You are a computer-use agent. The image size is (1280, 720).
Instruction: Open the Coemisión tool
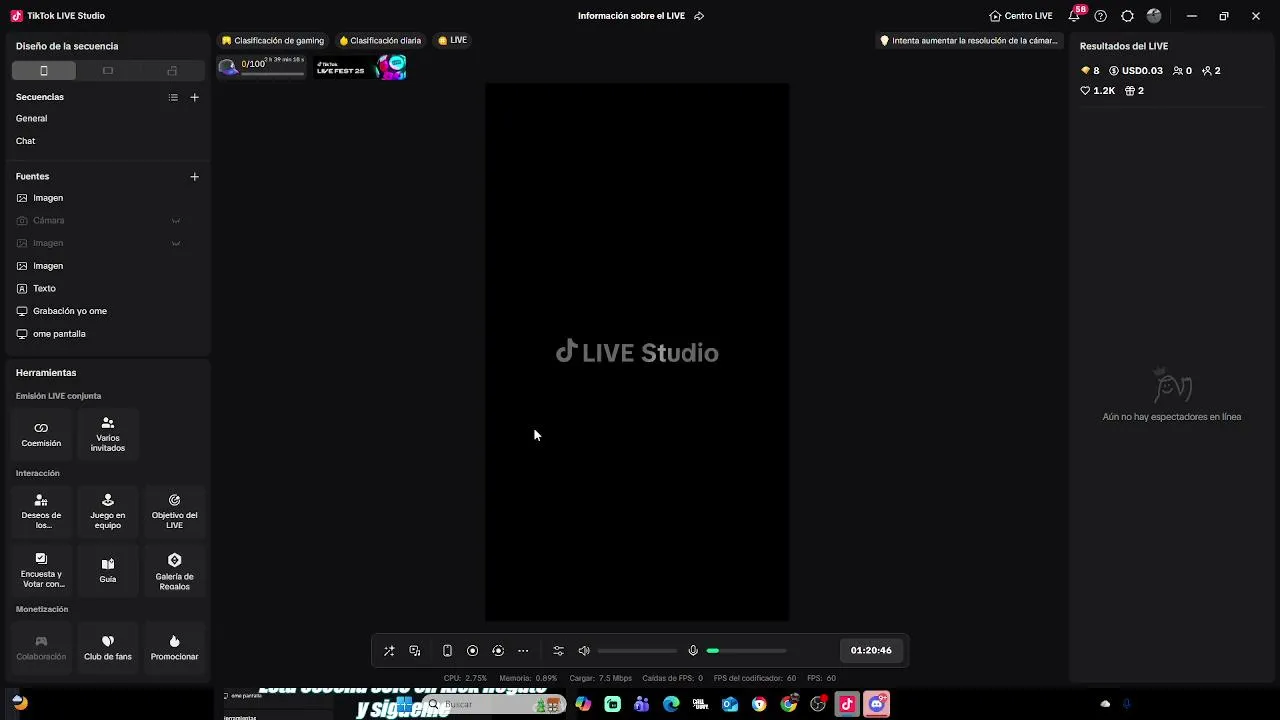pos(41,434)
